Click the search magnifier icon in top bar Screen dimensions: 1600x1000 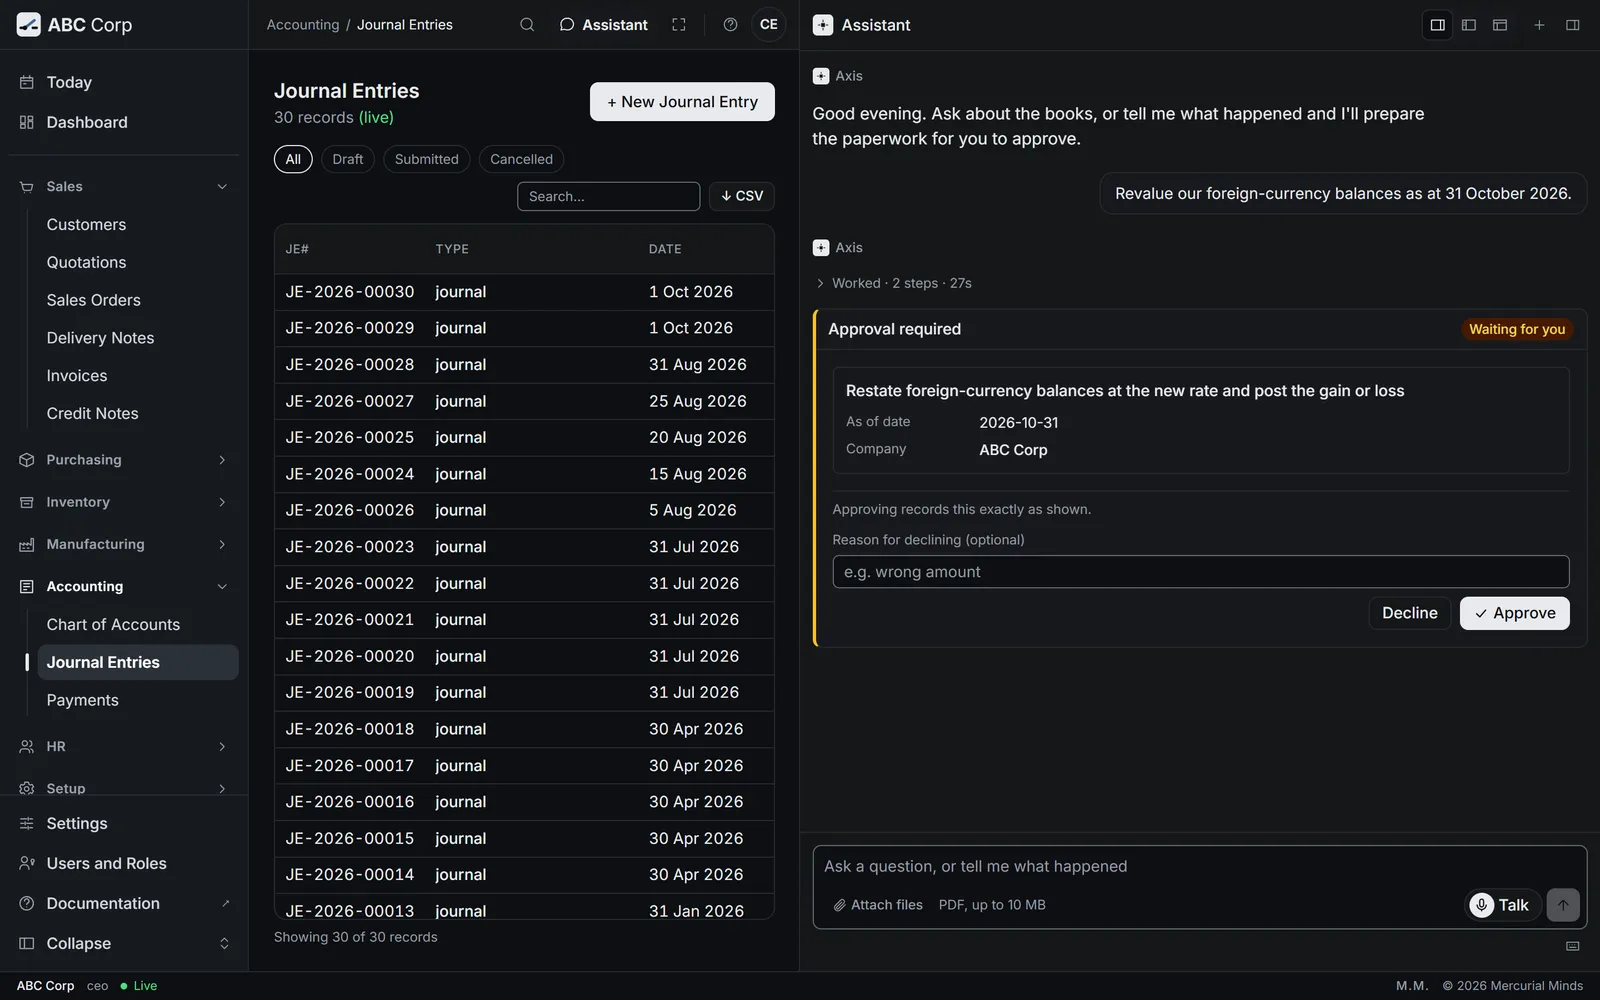point(527,25)
